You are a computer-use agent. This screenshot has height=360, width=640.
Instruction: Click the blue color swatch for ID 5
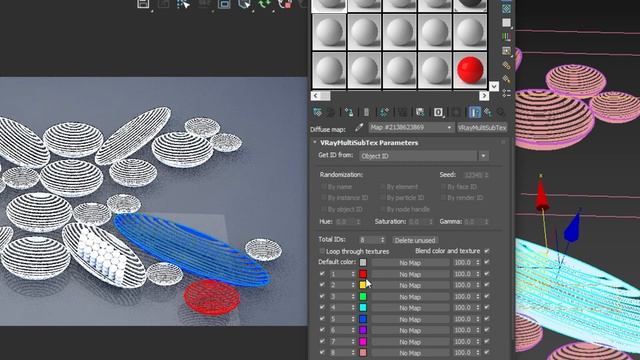pos(363,319)
